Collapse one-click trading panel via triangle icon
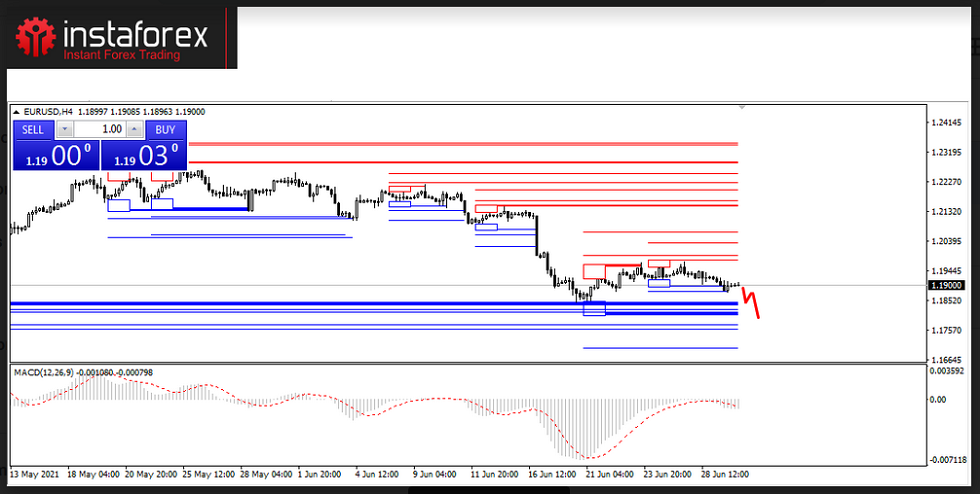 [x=16, y=112]
